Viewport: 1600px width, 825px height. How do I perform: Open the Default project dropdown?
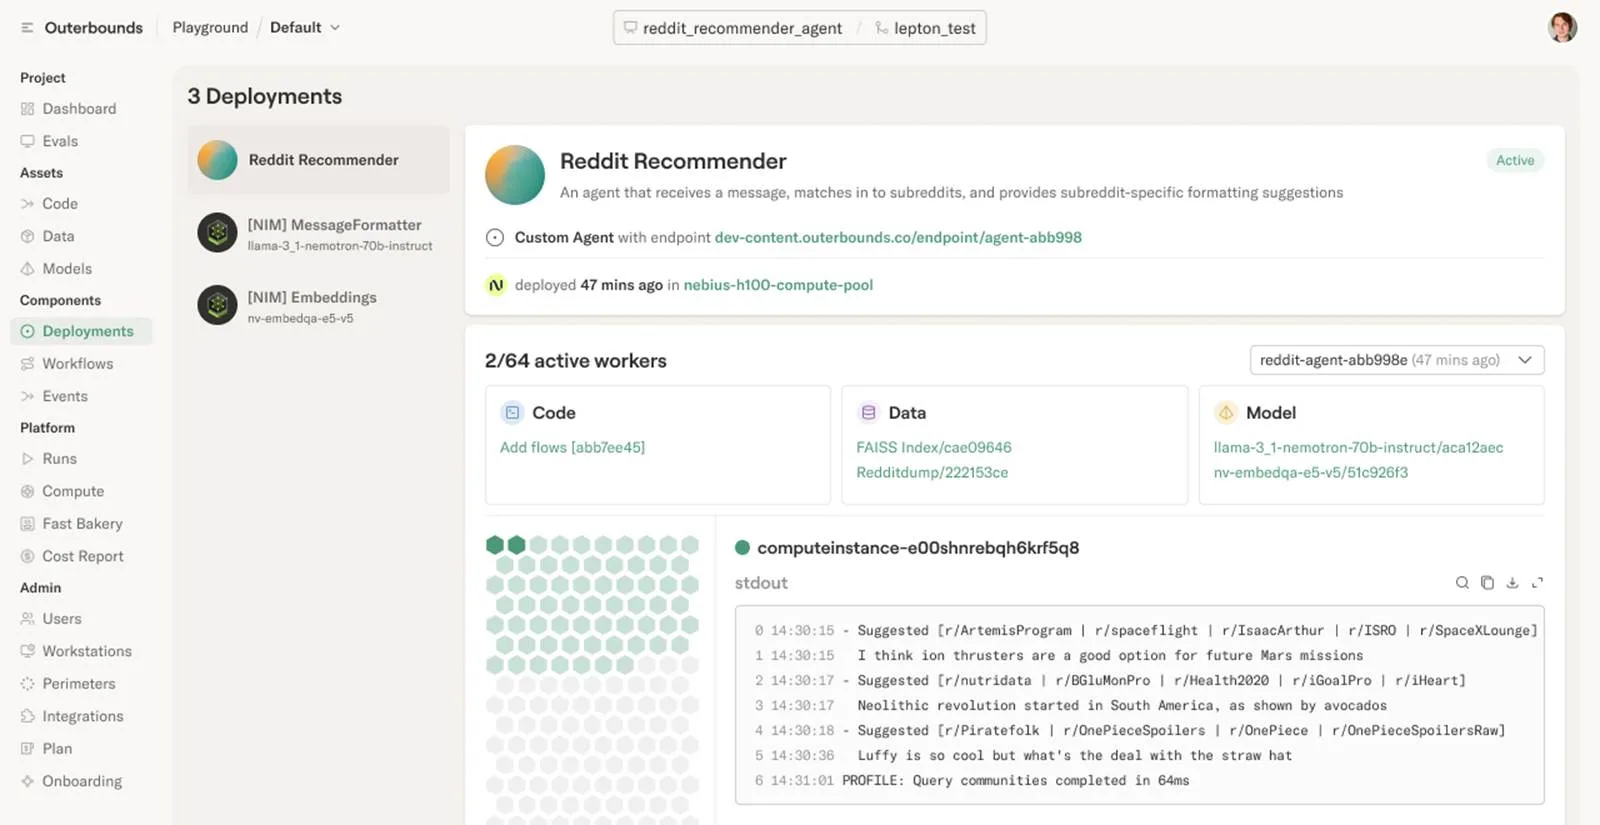click(305, 28)
